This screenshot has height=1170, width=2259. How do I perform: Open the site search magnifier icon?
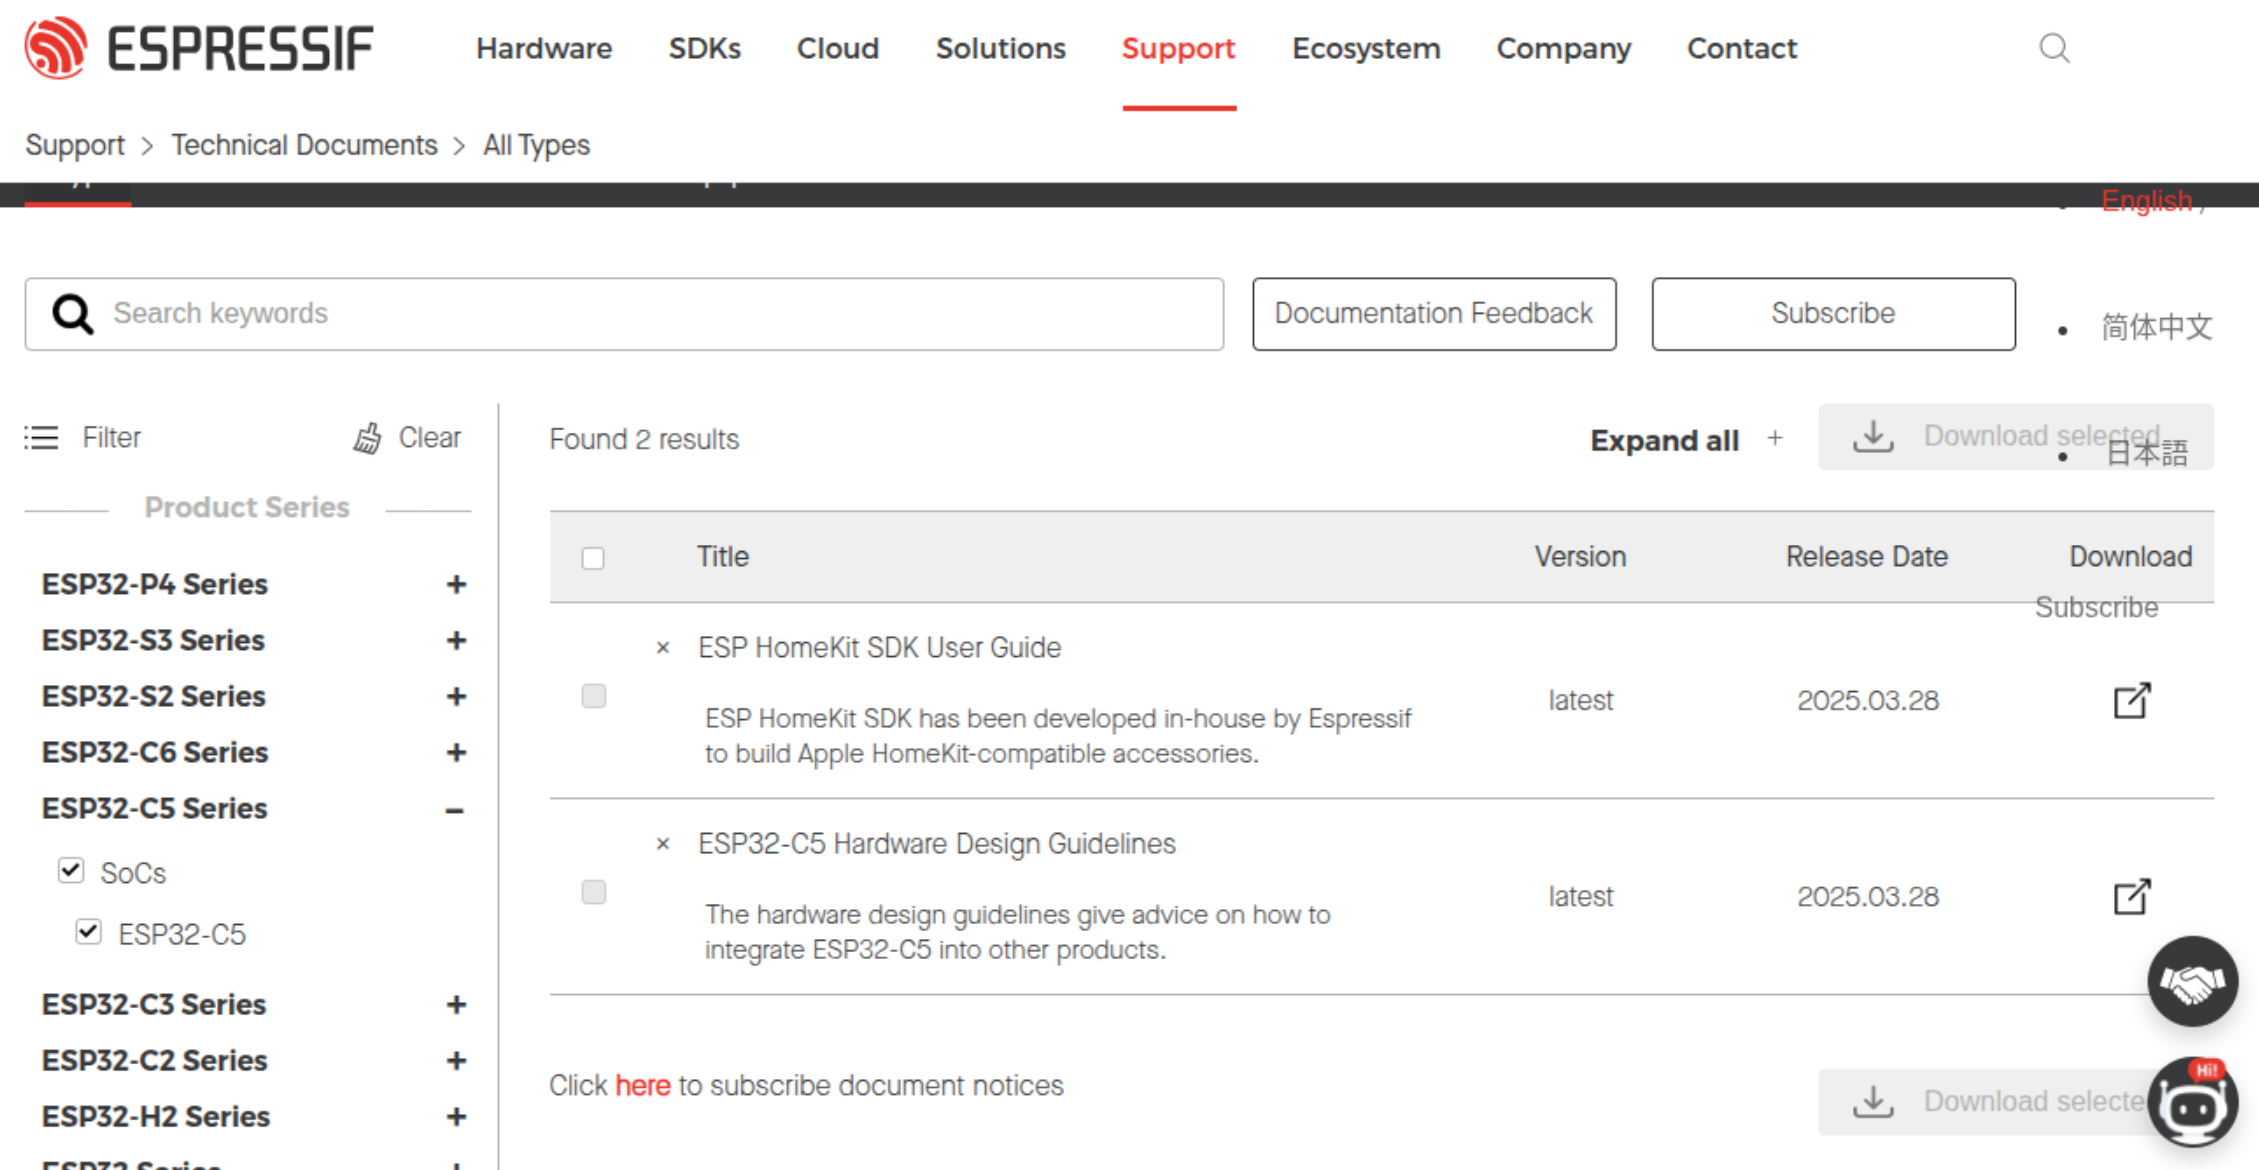[x=2054, y=48]
